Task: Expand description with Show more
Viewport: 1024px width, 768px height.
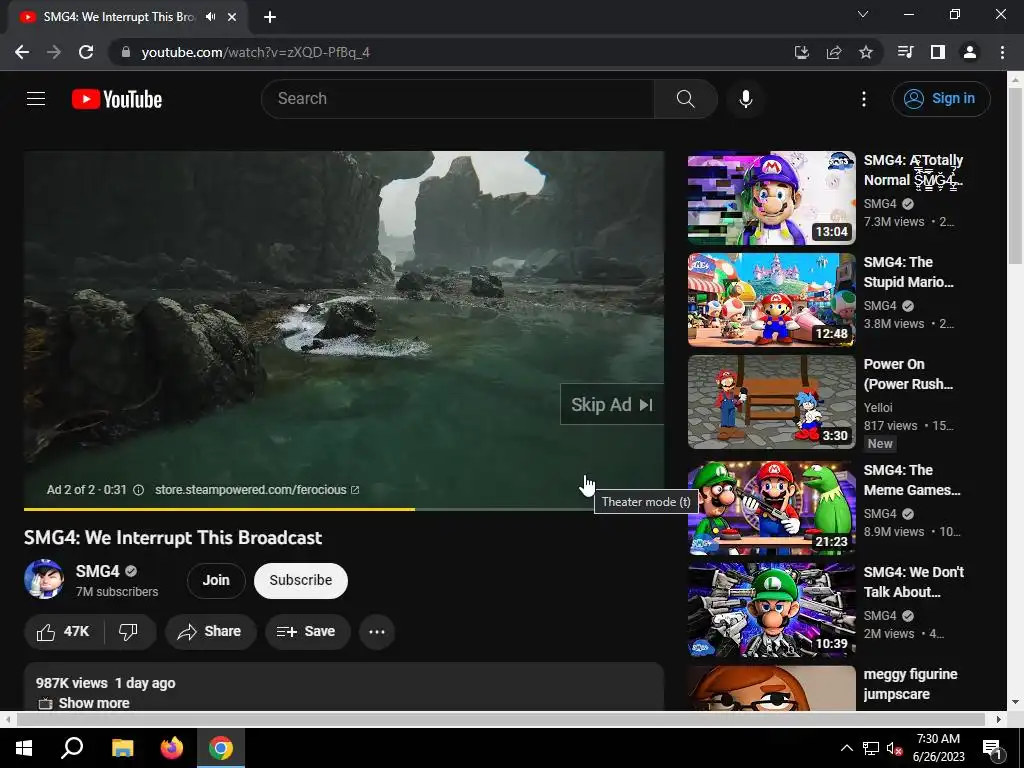Action: point(94,703)
